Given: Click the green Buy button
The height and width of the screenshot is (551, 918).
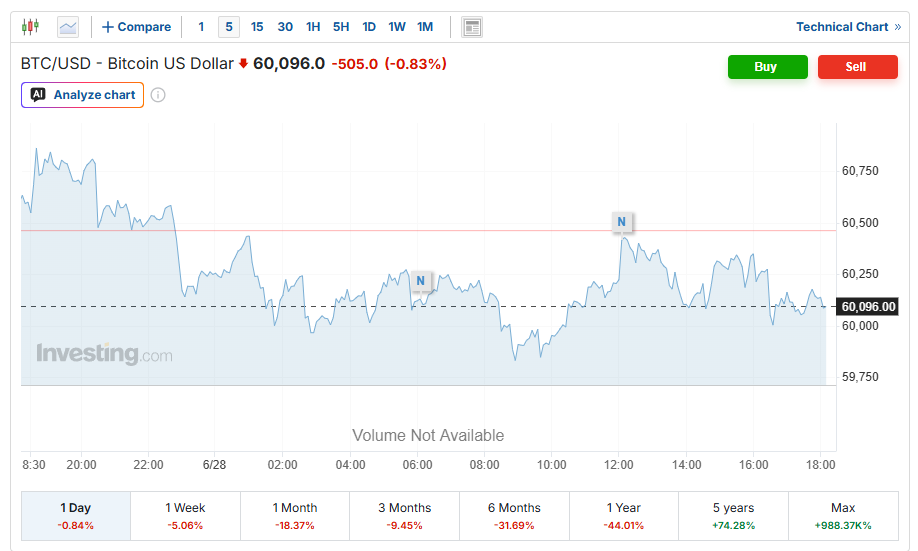Looking at the screenshot, I should click(x=768, y=67).
